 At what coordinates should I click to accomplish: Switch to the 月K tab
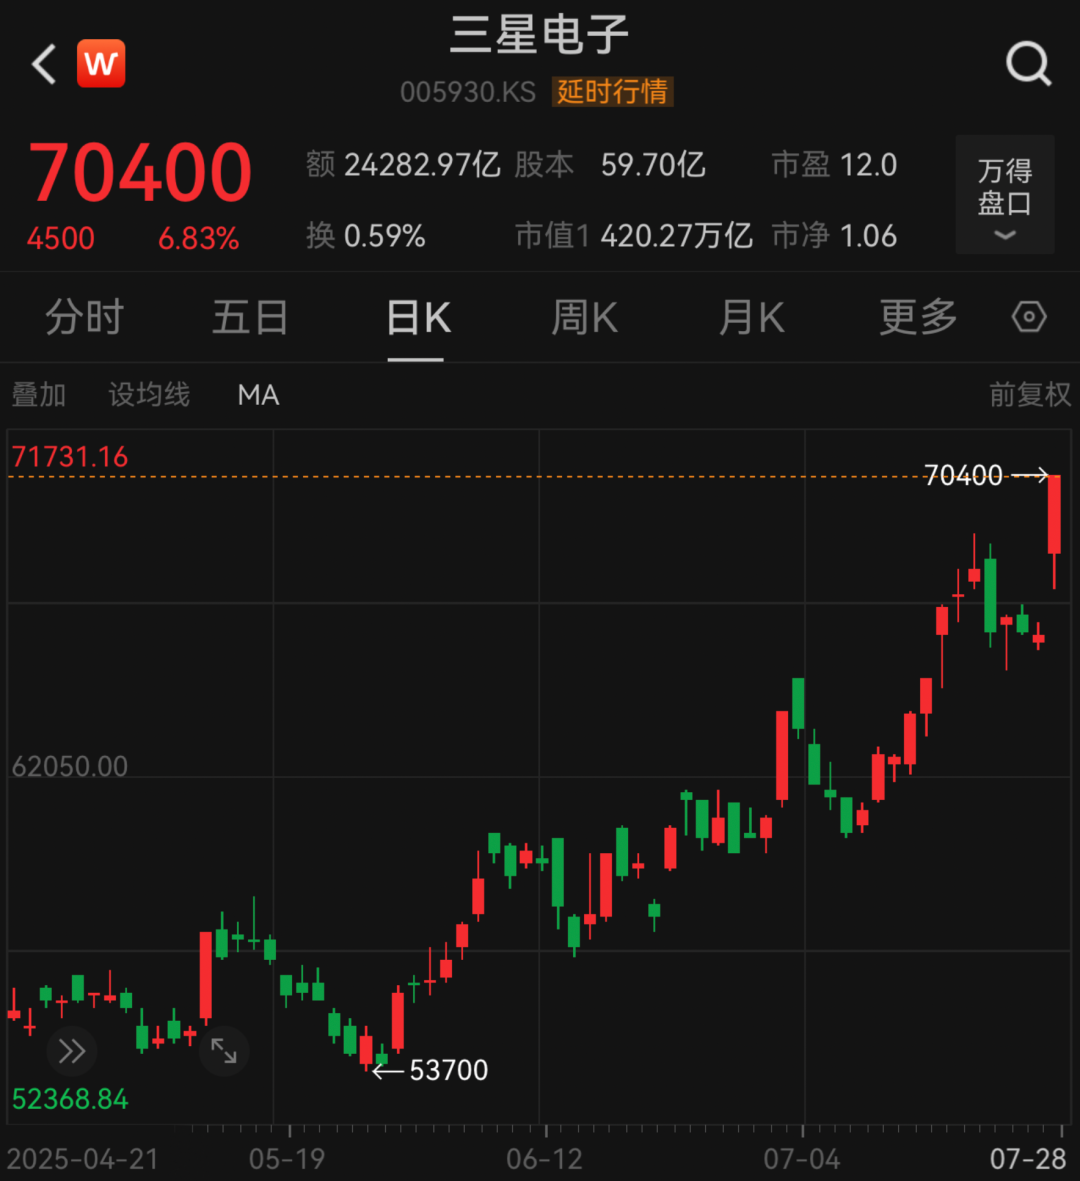click(x=752, y=318)
